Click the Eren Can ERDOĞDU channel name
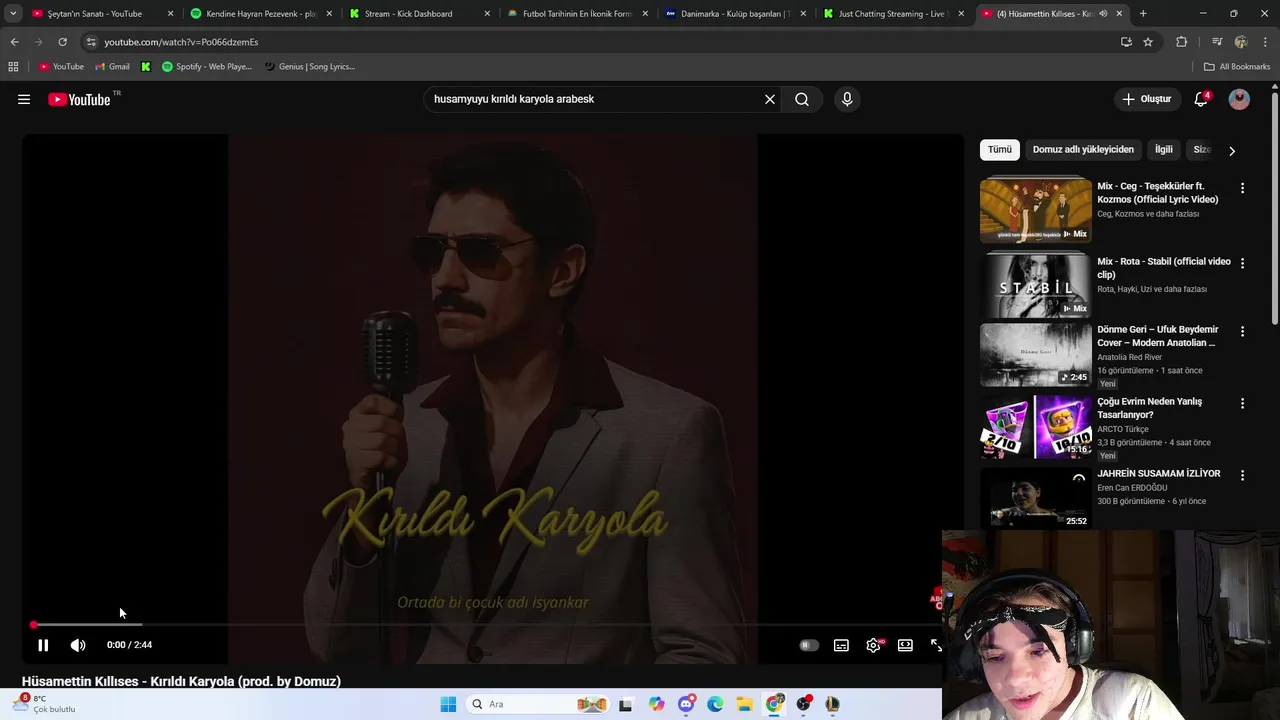This screenshot has width=1280, height=720. (1132, 488)
